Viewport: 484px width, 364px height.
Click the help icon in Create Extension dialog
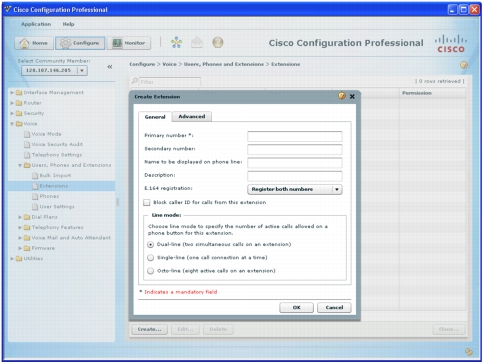pyautogui.click(x=342, y=96)
